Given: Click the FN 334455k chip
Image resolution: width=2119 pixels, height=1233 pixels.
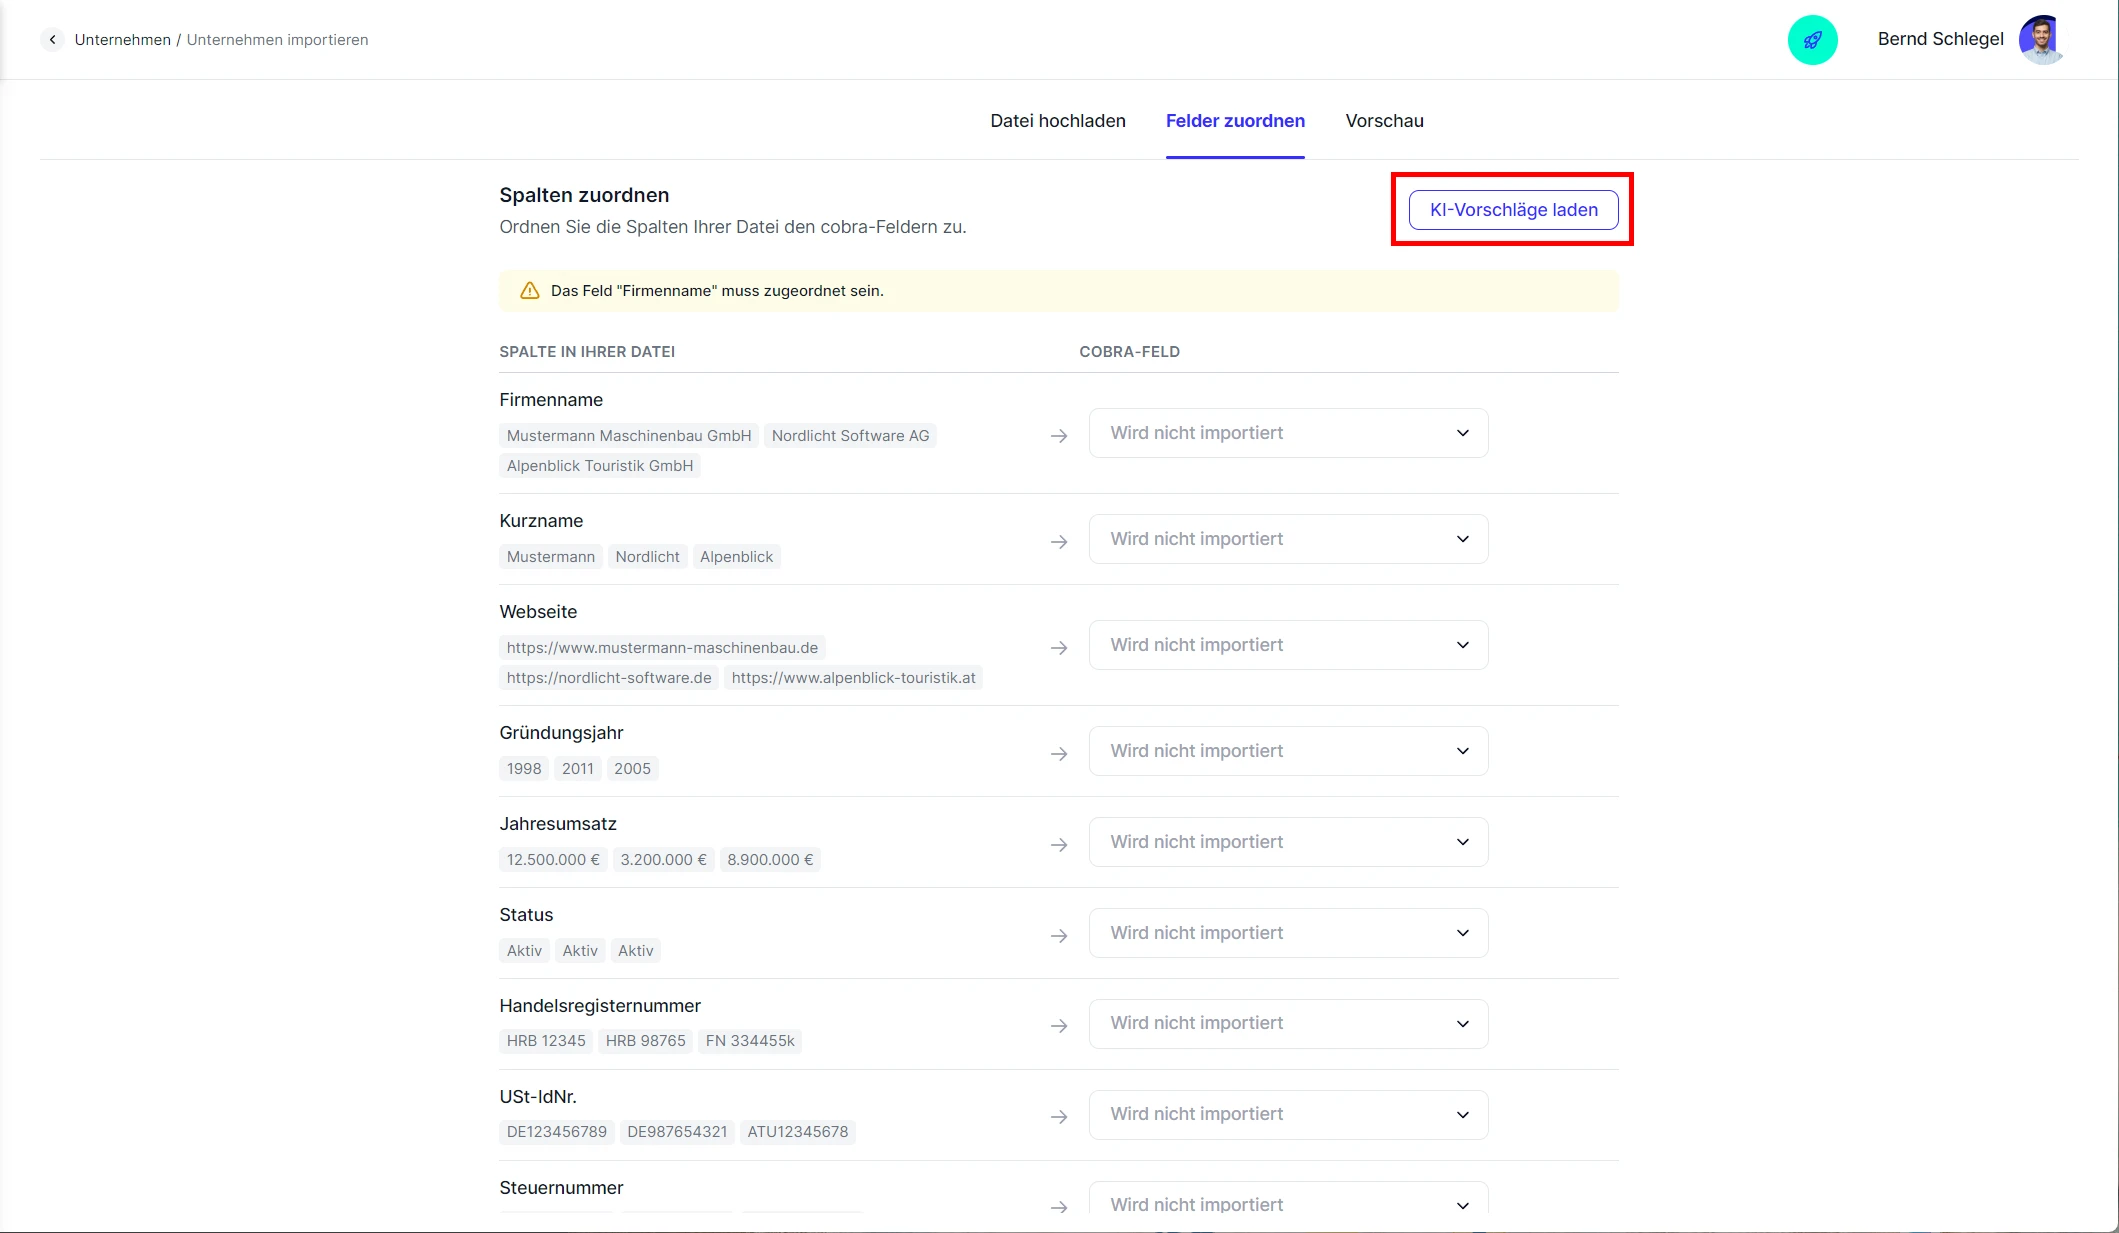Looking at the screenshot, I should (x=750, y=1041).
